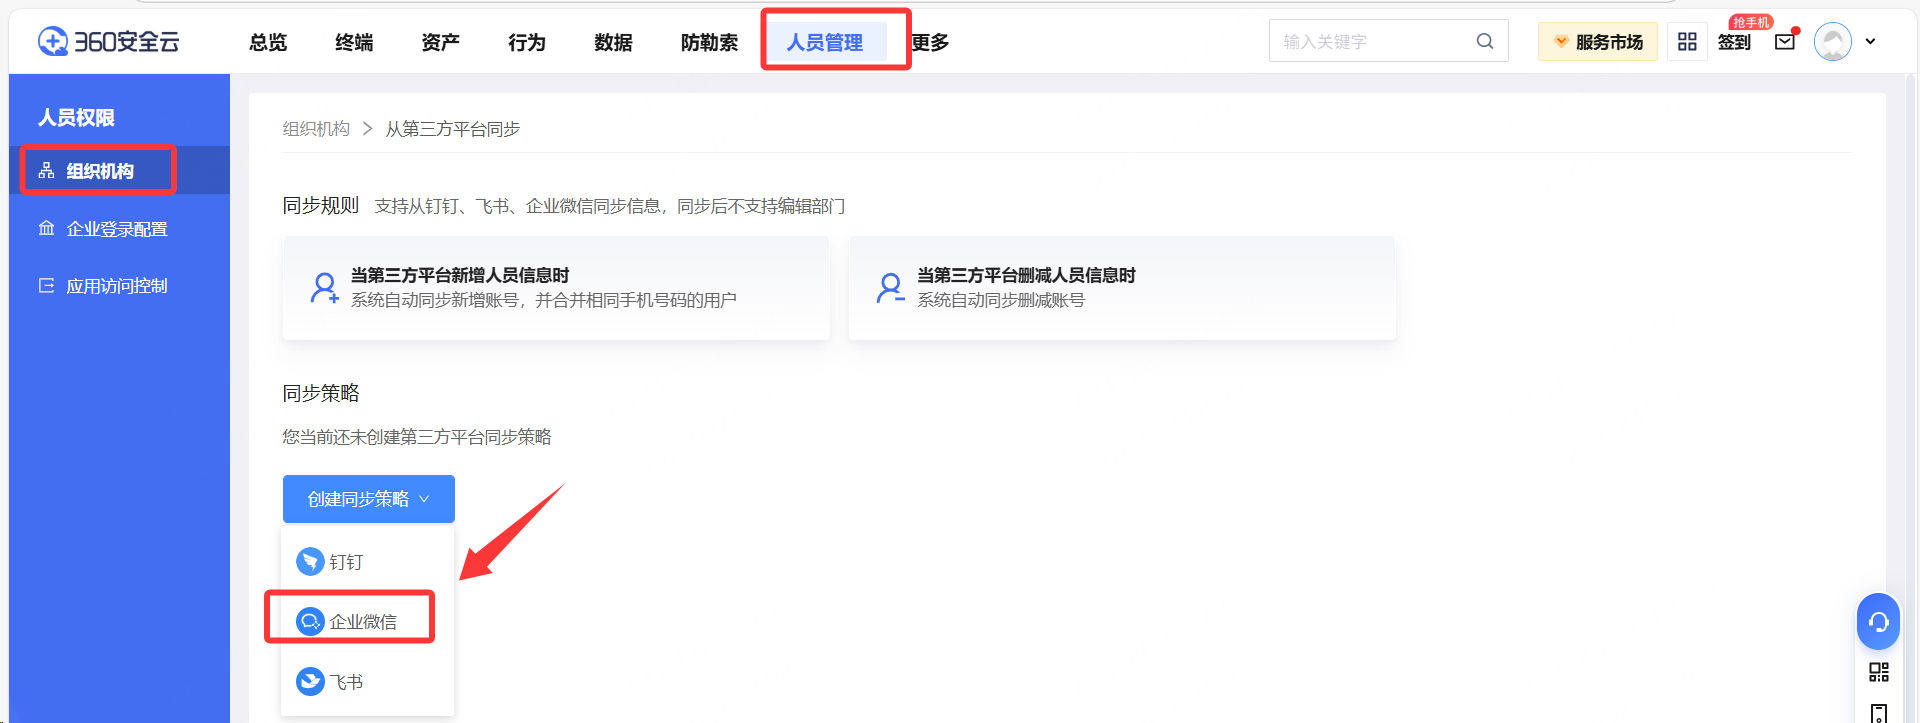Open the apps grid icon
Image resolution: width=1920 pixels, height=723 pixels.
coord(1687,42)
